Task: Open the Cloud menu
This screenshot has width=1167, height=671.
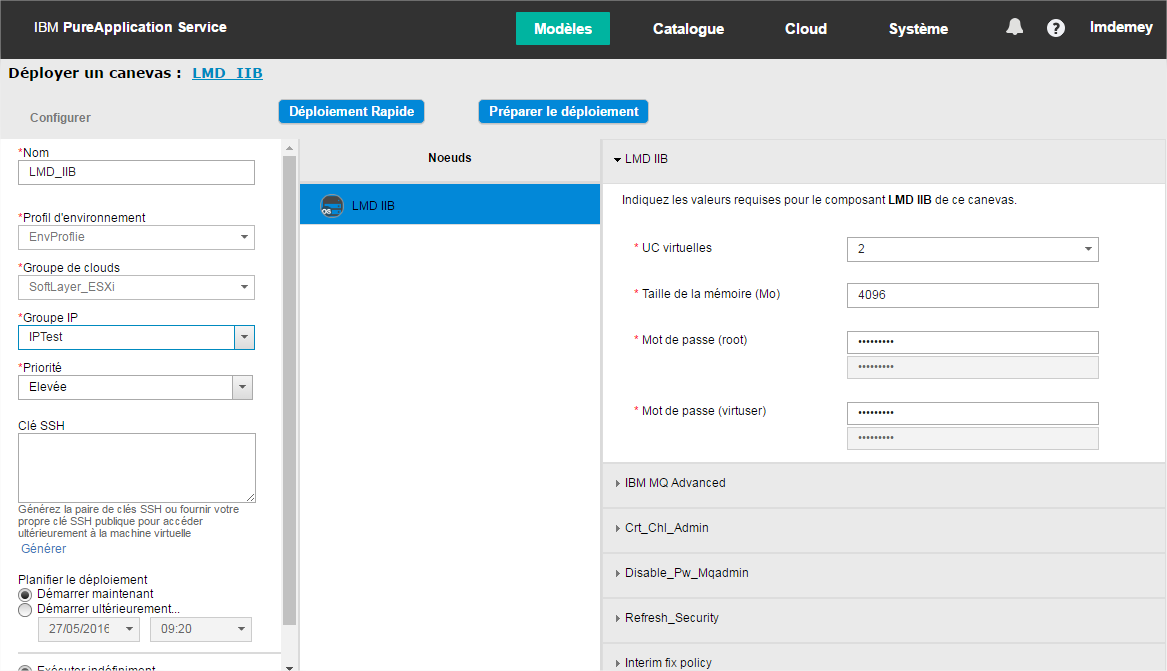Action: [x=805, y=29]
